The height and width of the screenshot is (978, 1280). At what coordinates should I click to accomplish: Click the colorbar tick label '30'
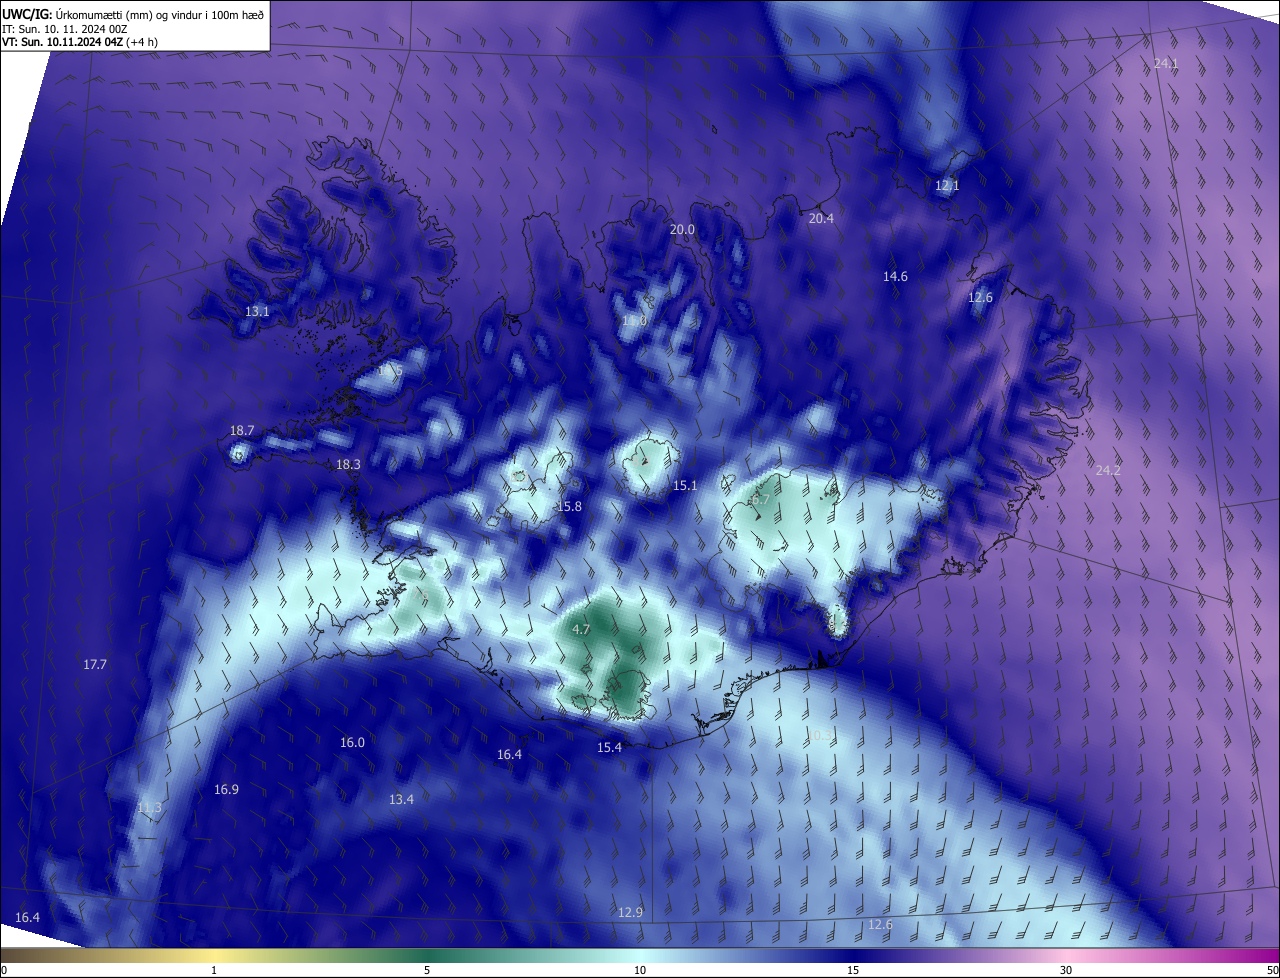(1066, 970)
